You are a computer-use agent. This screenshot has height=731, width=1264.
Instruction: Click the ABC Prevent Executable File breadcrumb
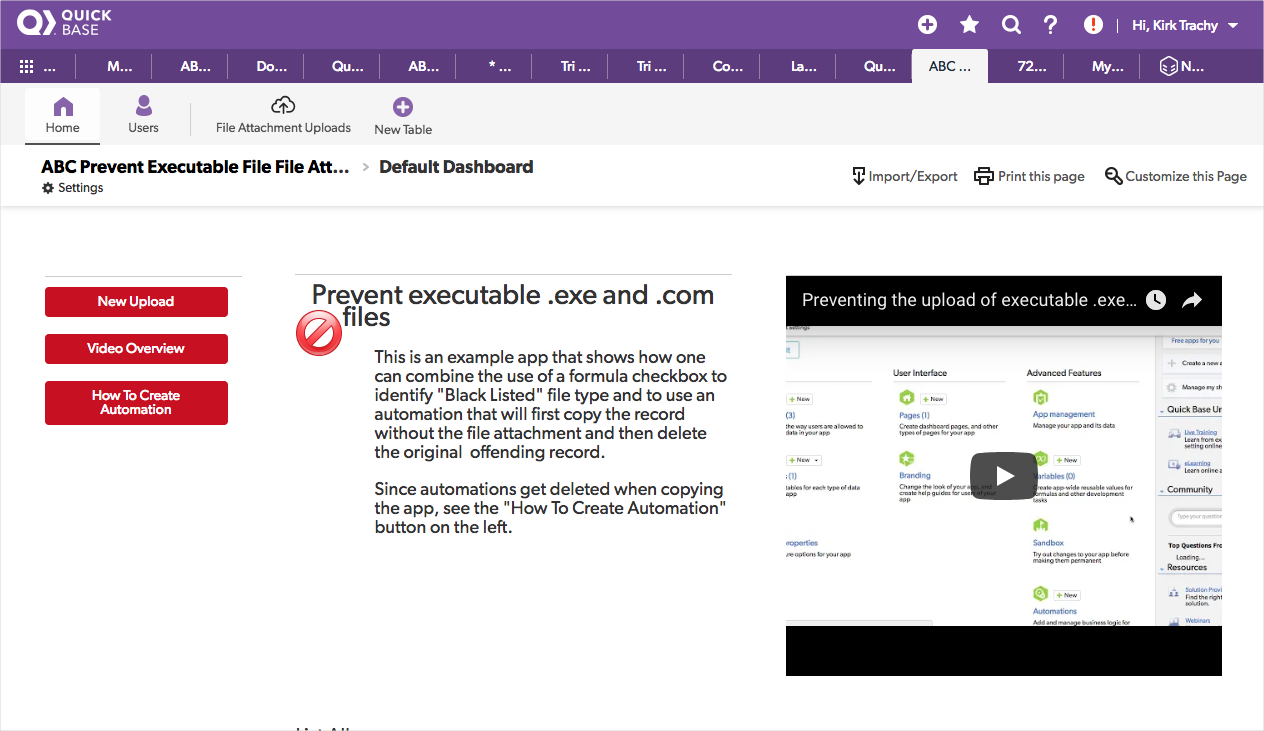[x=195, y=167]
